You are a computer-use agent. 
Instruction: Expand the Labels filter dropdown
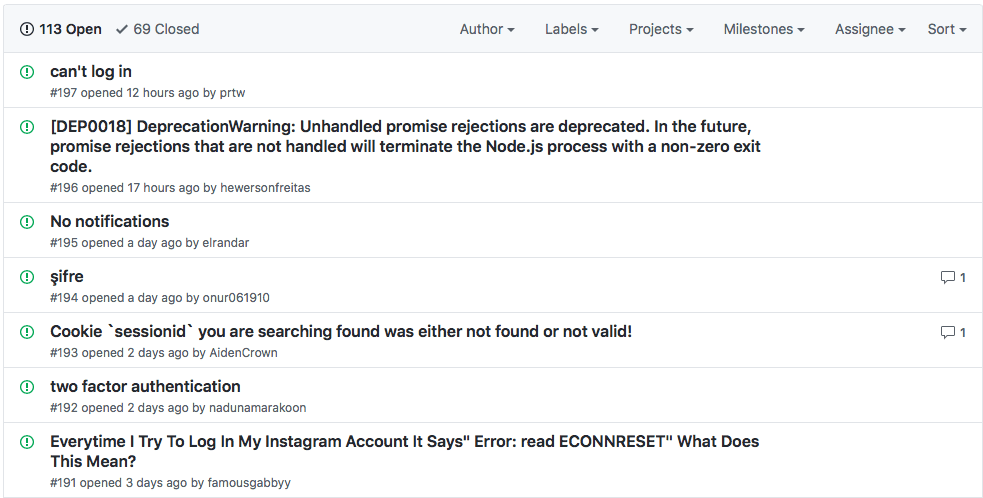click(571, 29)
